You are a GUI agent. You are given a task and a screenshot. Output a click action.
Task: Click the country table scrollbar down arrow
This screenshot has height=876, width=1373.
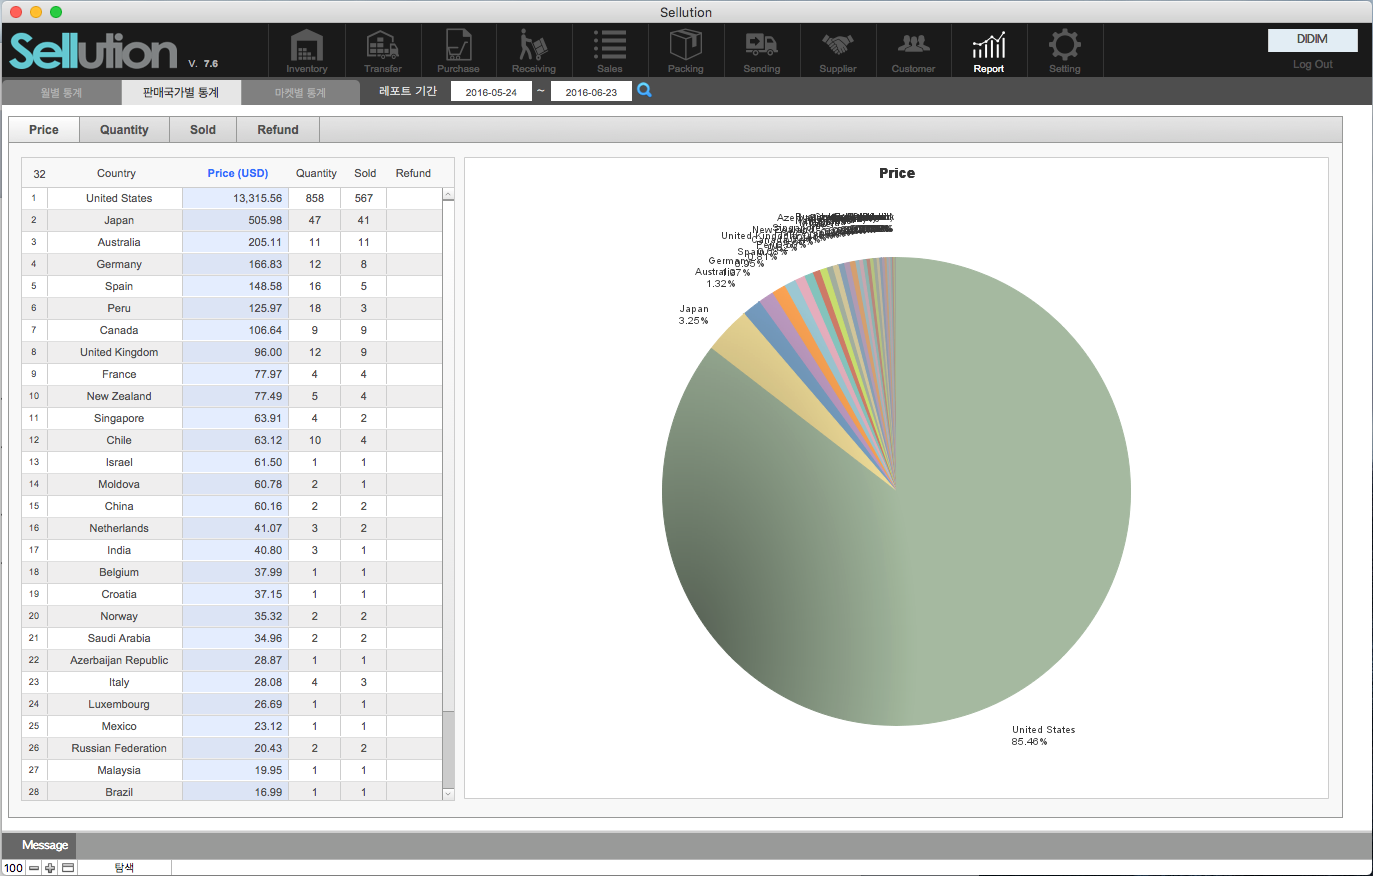pos(448,794)
